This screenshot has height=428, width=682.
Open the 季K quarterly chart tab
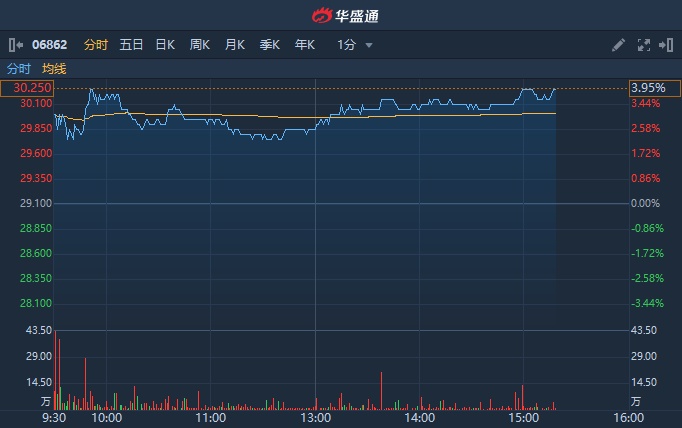coord(270,45)
